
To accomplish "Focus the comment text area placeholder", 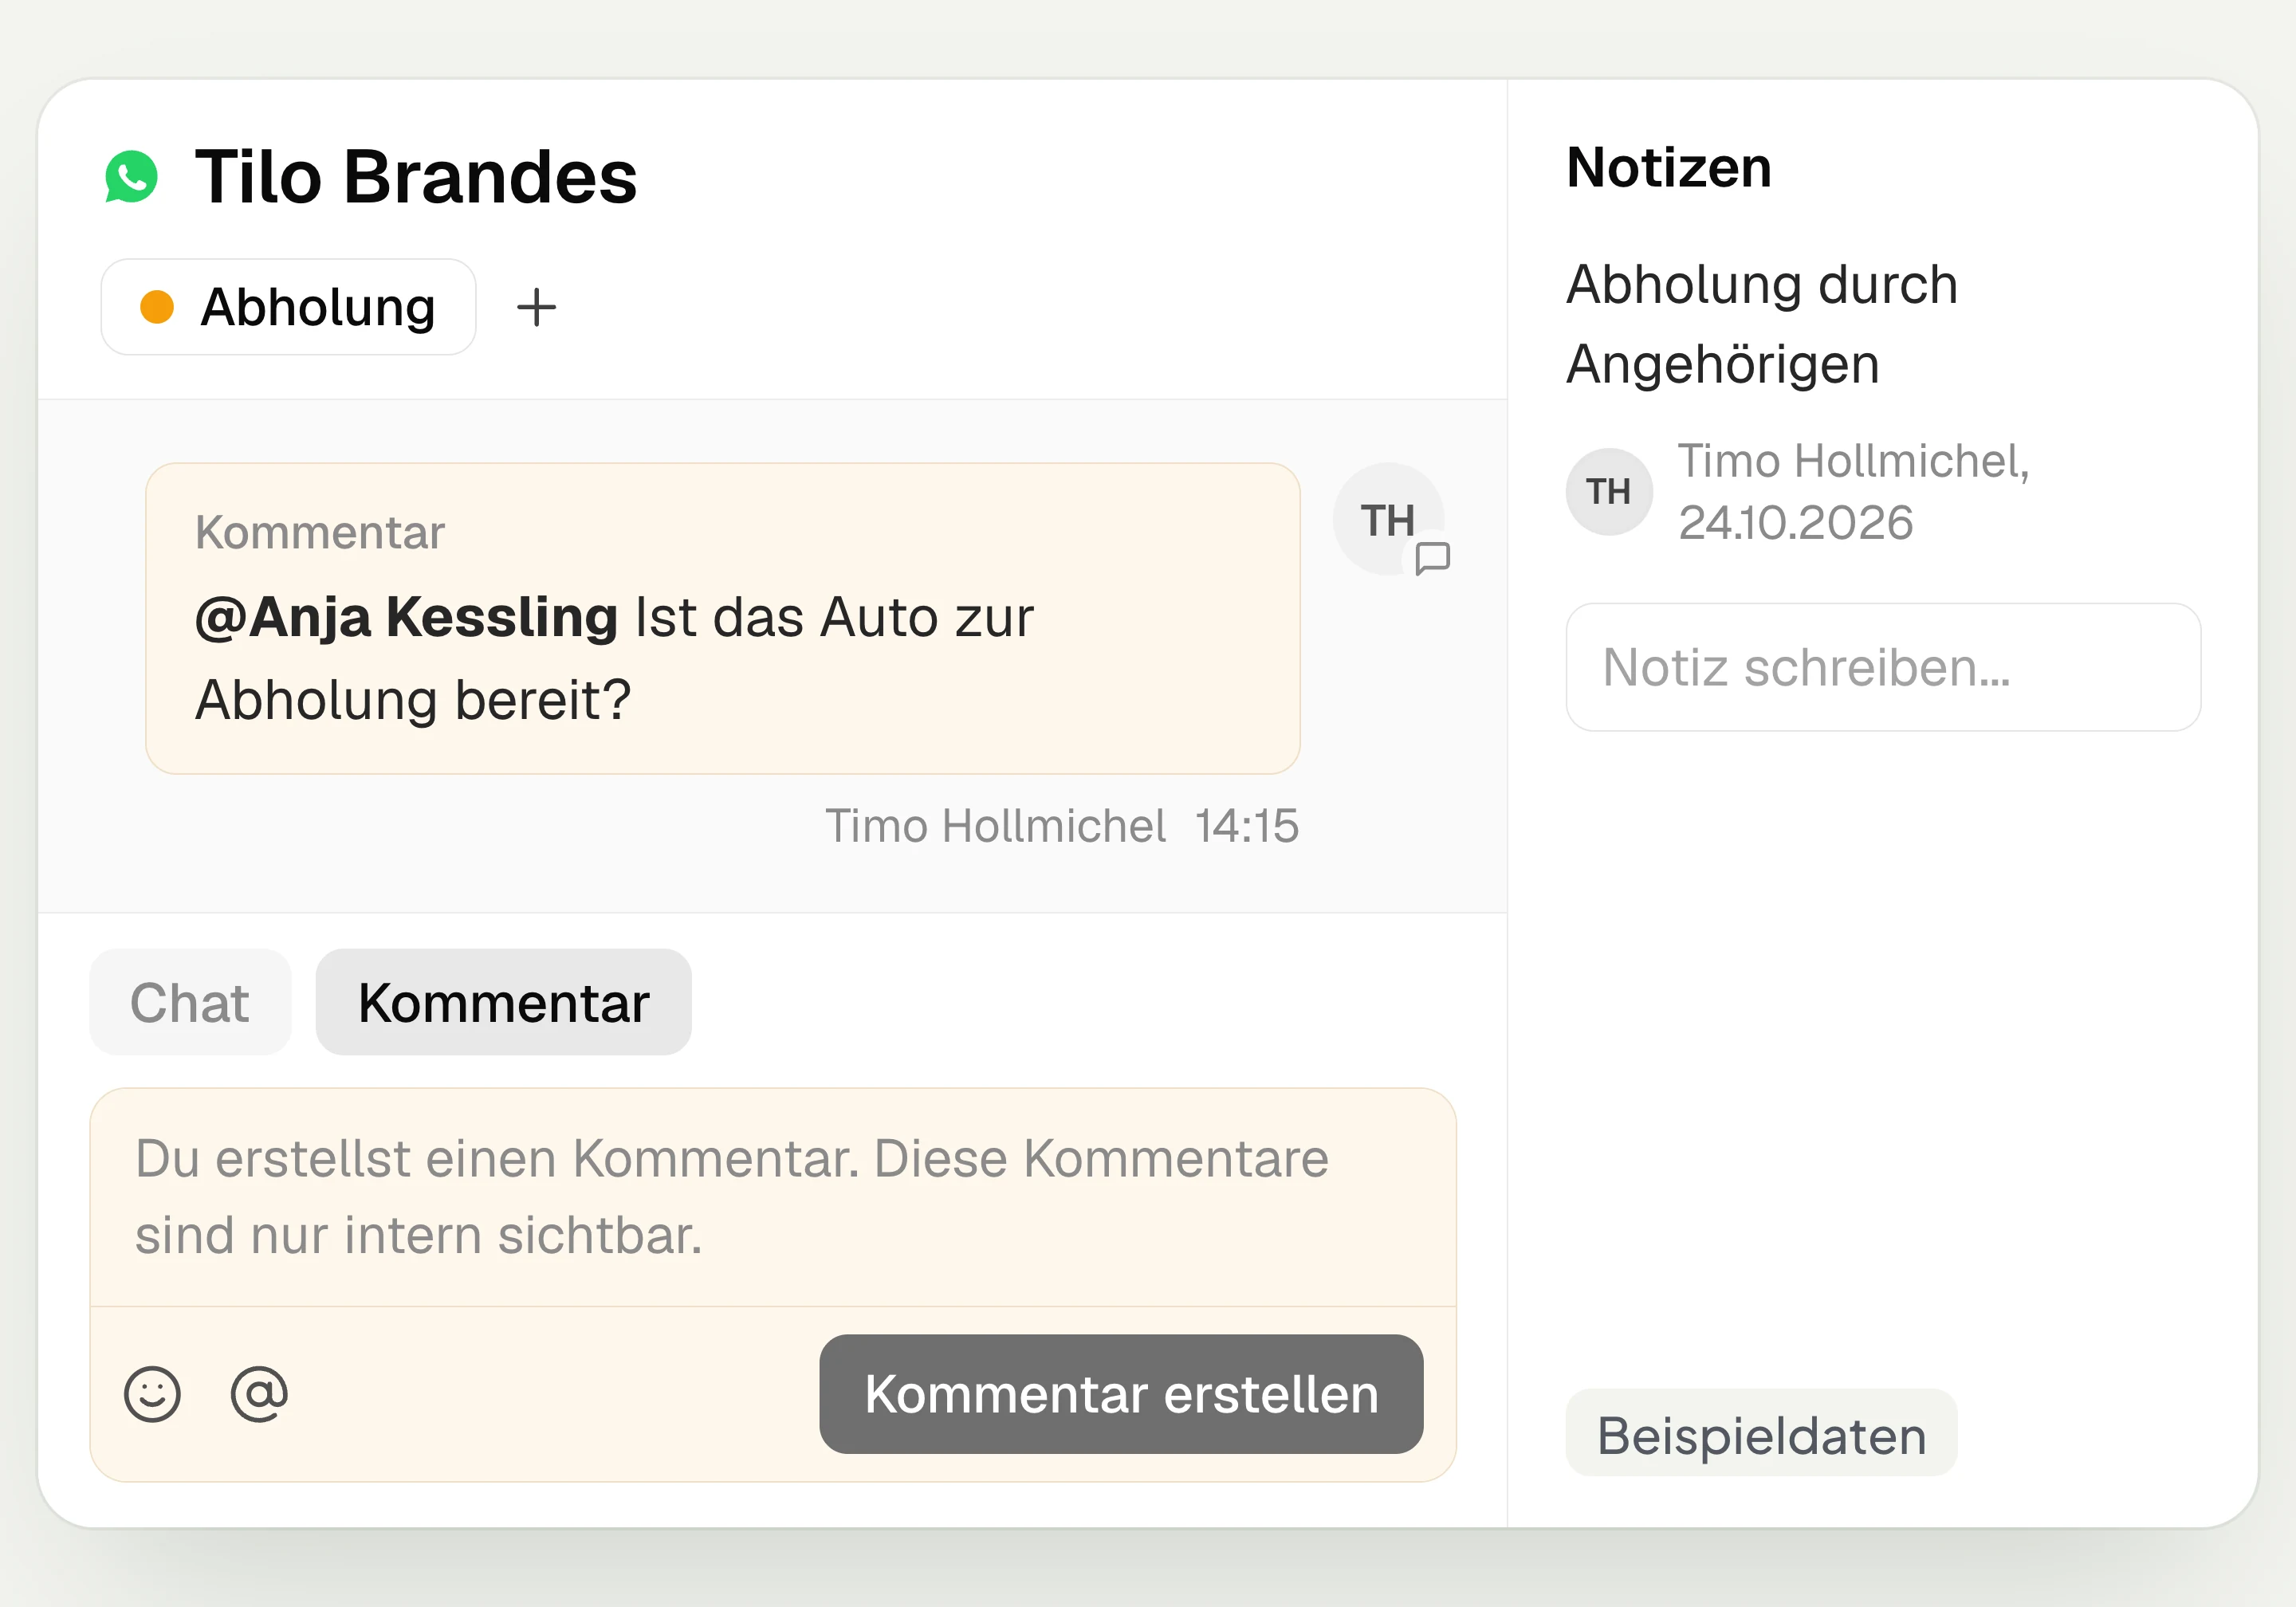I will coord(773,1197).
